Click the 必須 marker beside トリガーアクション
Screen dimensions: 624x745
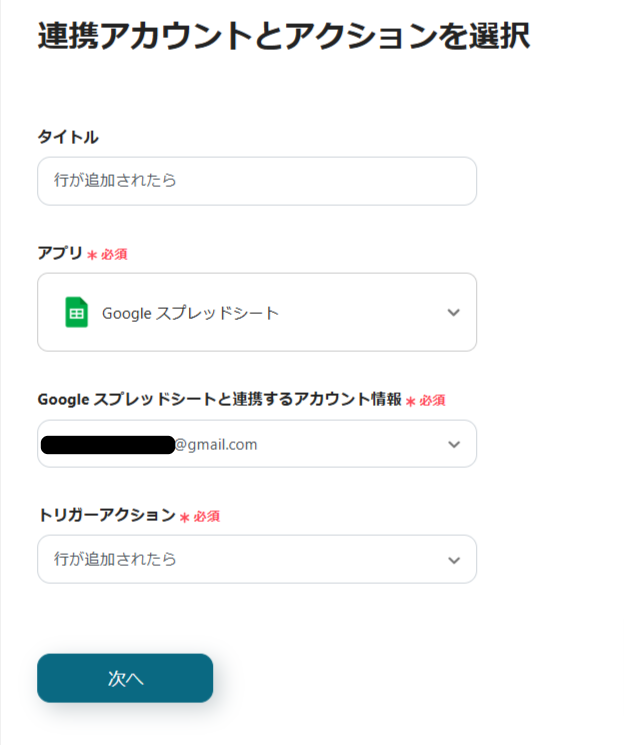pyautogui.click(x=206, y=517)
